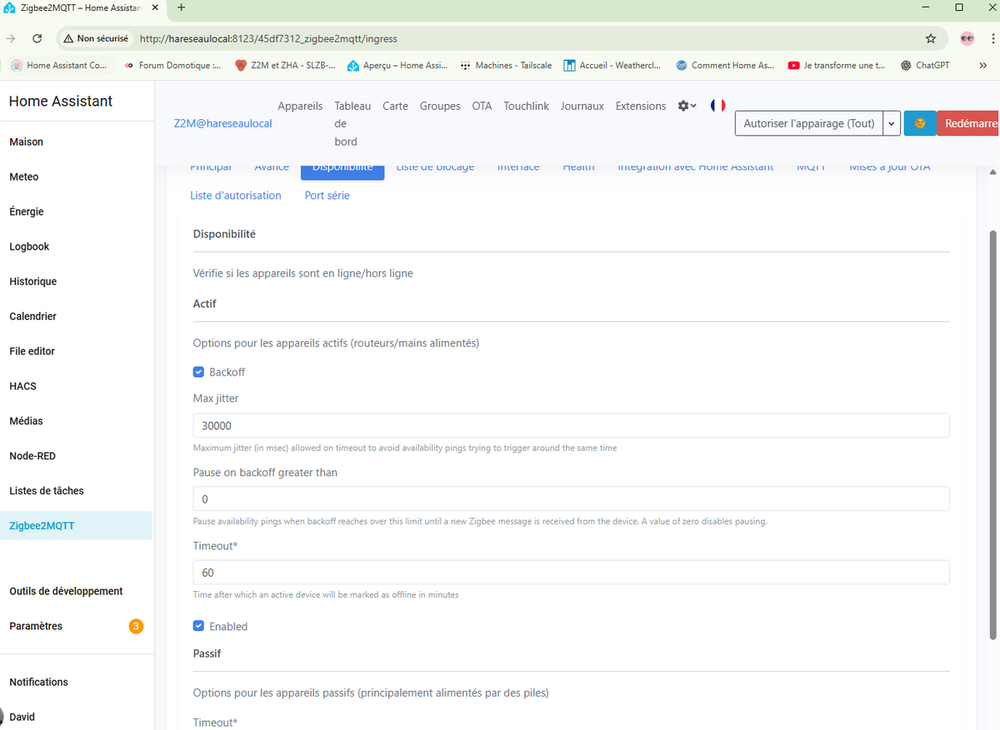
Task: Open the ChatGPT bookmark
Action: 925,65
